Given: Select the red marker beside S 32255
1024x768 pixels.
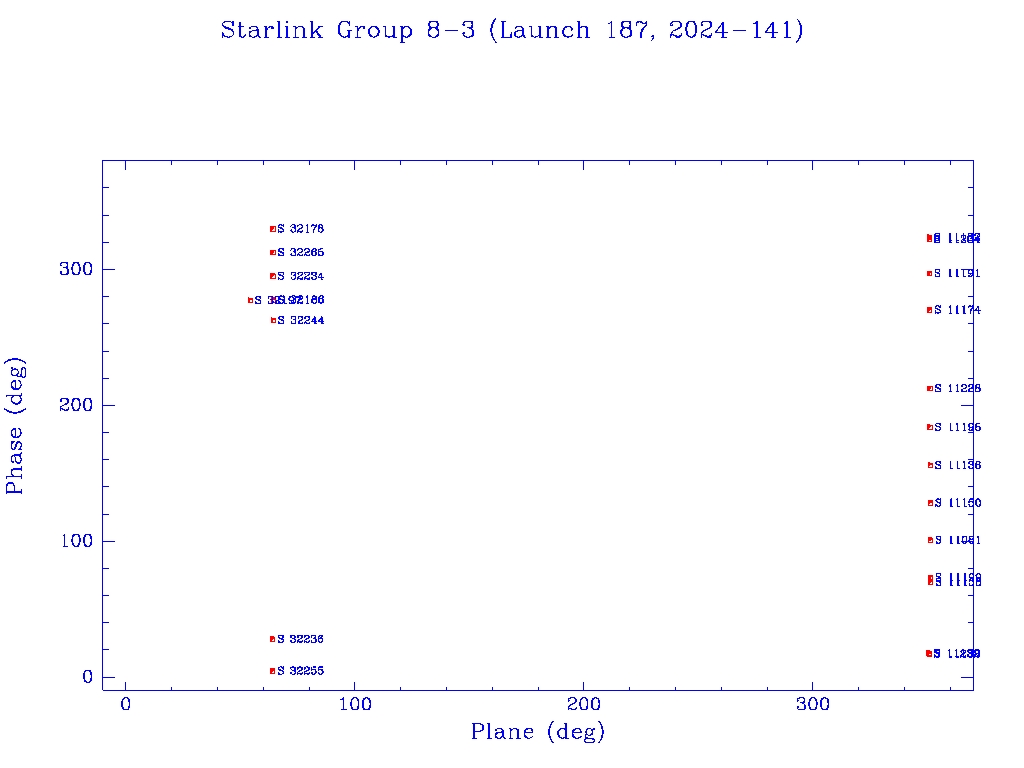Looking at the screenshot, I should 272,671.
